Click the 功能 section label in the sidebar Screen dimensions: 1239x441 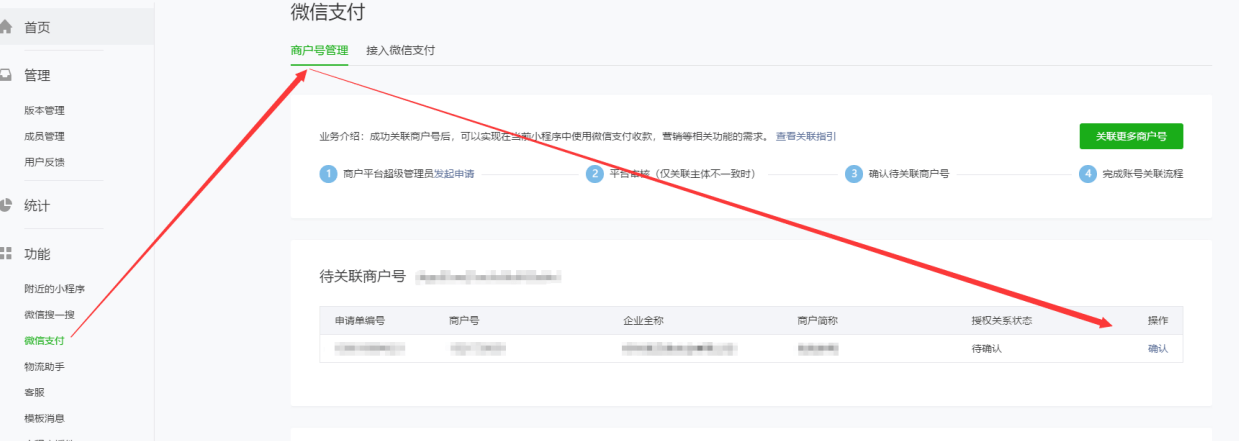coord(37,254)
